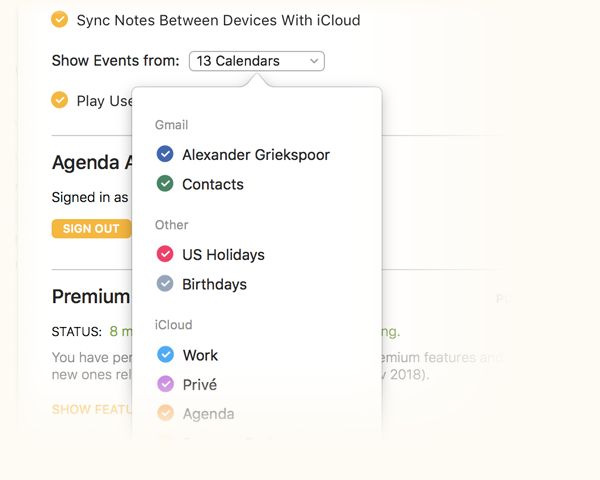Uncheck the Privé calendar
This screenshot has height=480, width=600.
165,384
